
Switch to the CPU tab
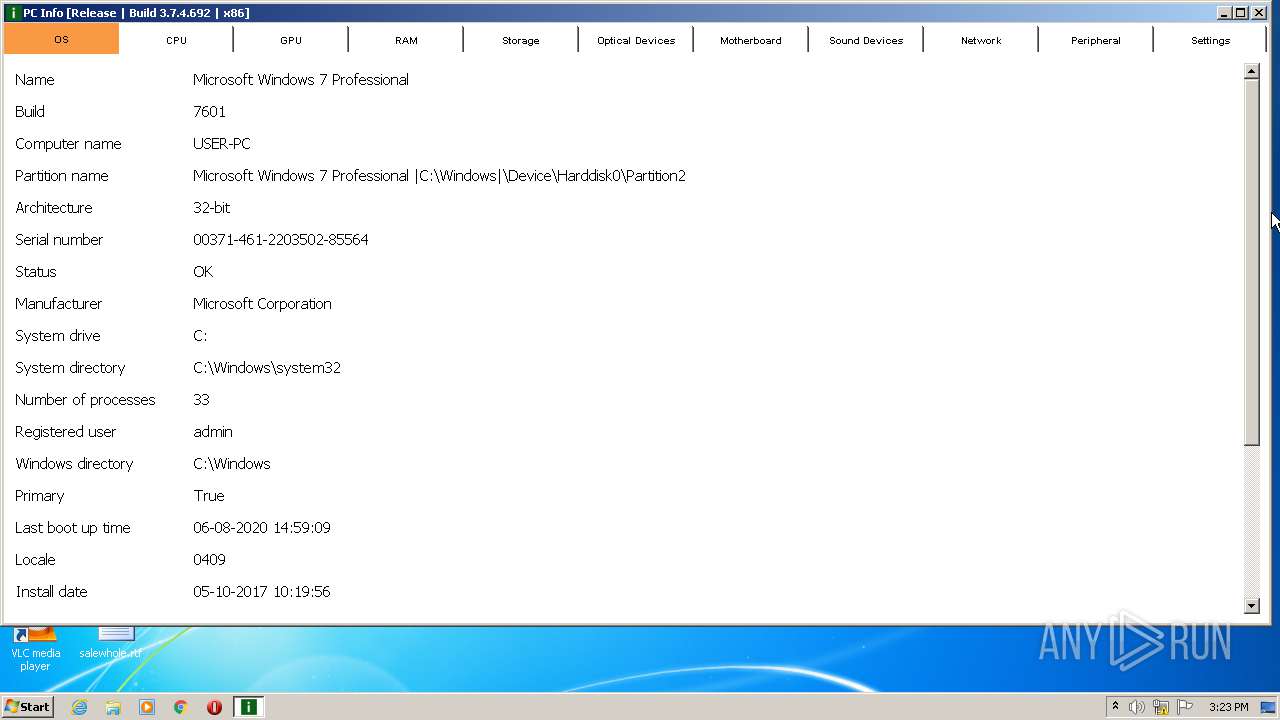tap(176, 40)
